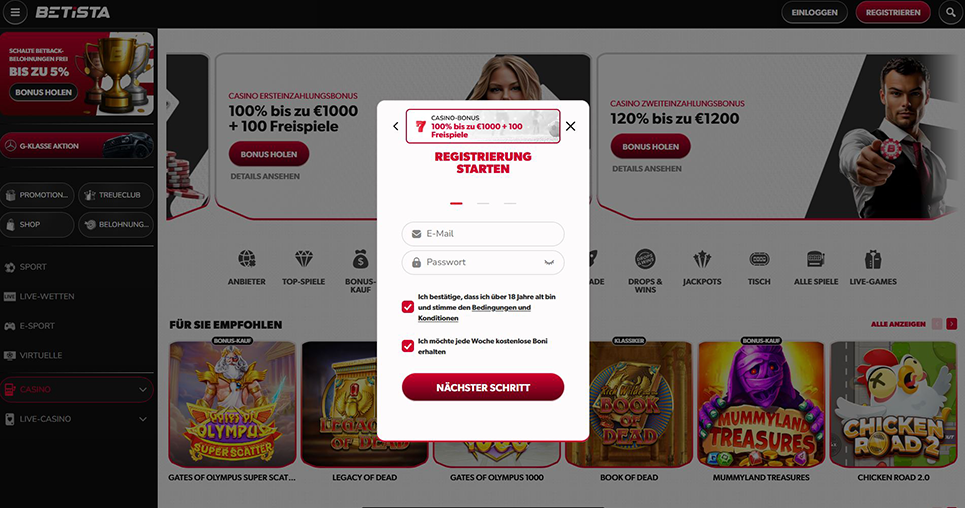Uncheck the over 18 confirmation checkbox
The image size is (965, 508).
tap(407, 307)
